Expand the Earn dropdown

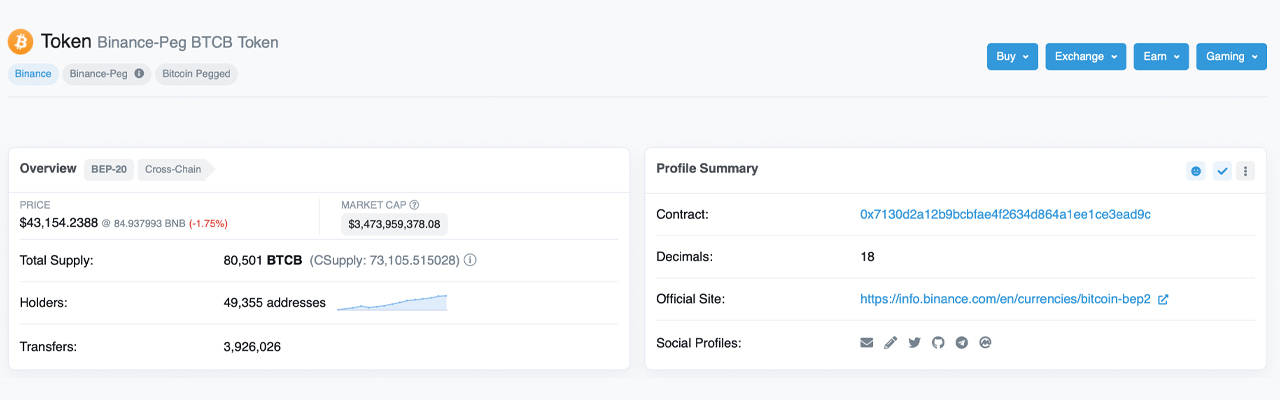coord(1161,57)
